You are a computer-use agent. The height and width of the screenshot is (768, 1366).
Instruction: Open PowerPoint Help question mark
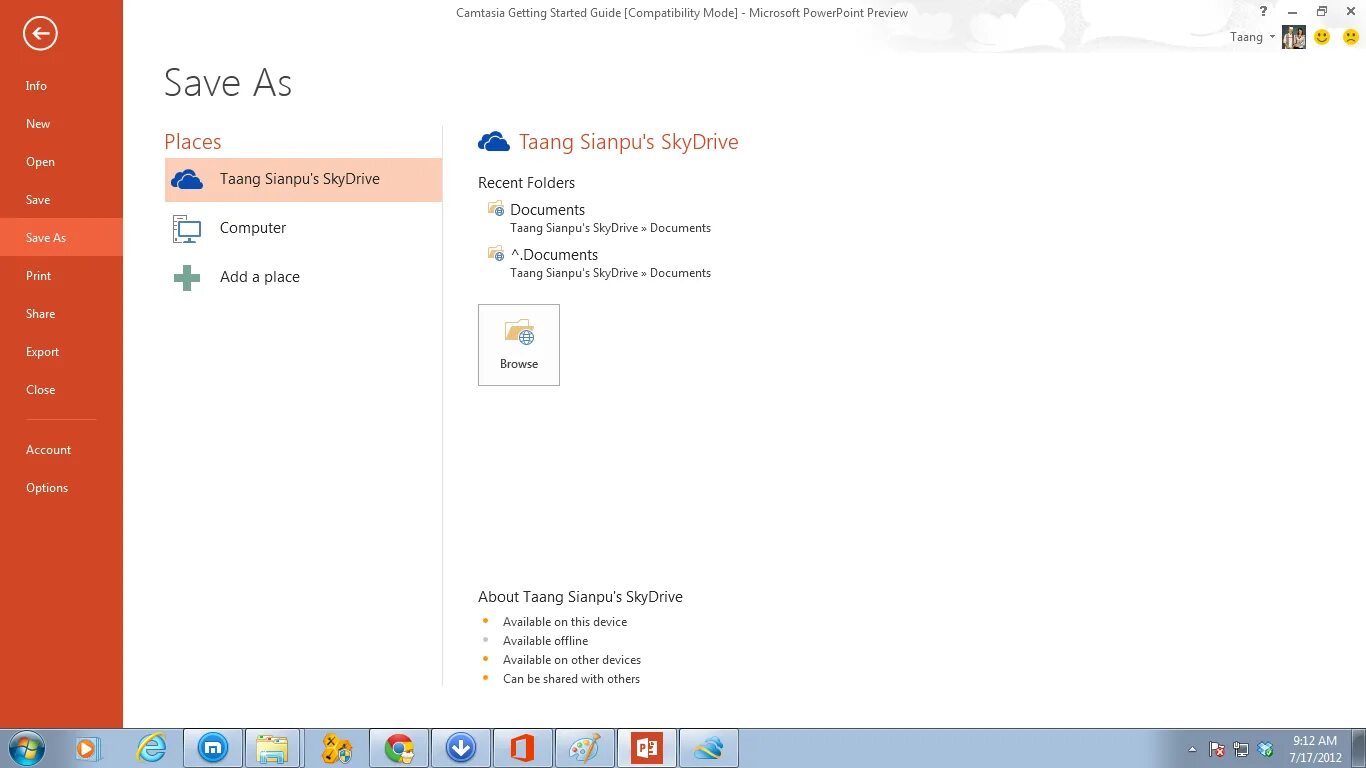pyautogui.click(x=1263, y=12)
